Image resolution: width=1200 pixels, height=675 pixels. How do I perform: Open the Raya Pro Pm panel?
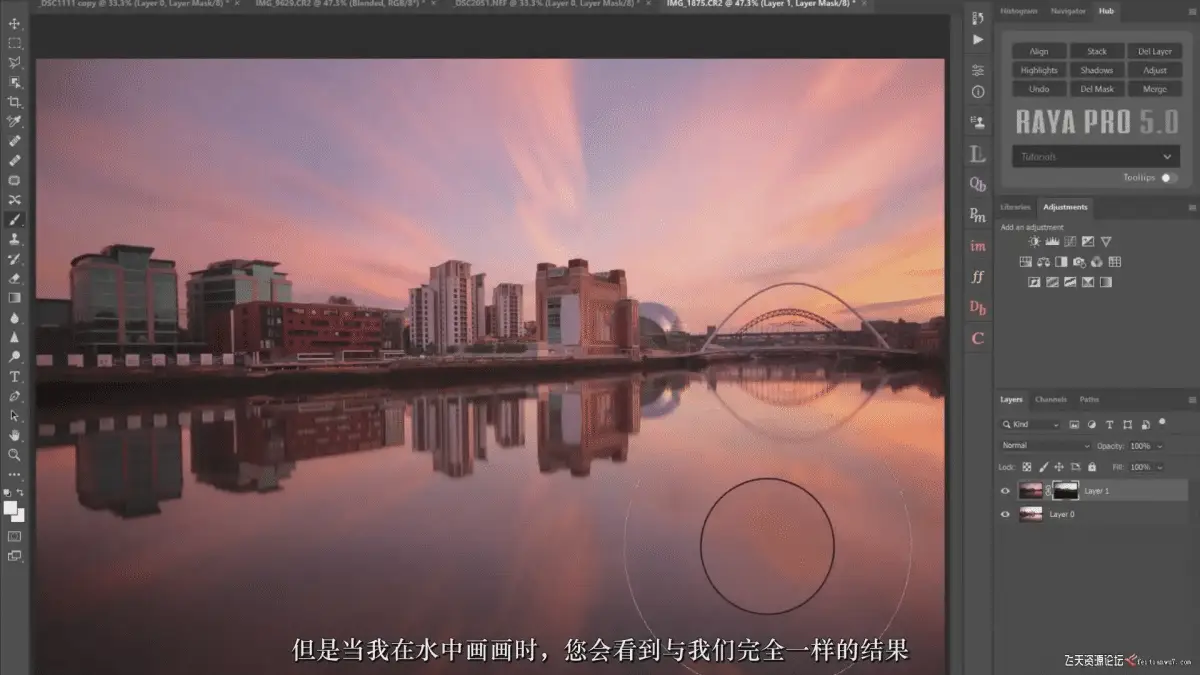(x=978, y=215)
